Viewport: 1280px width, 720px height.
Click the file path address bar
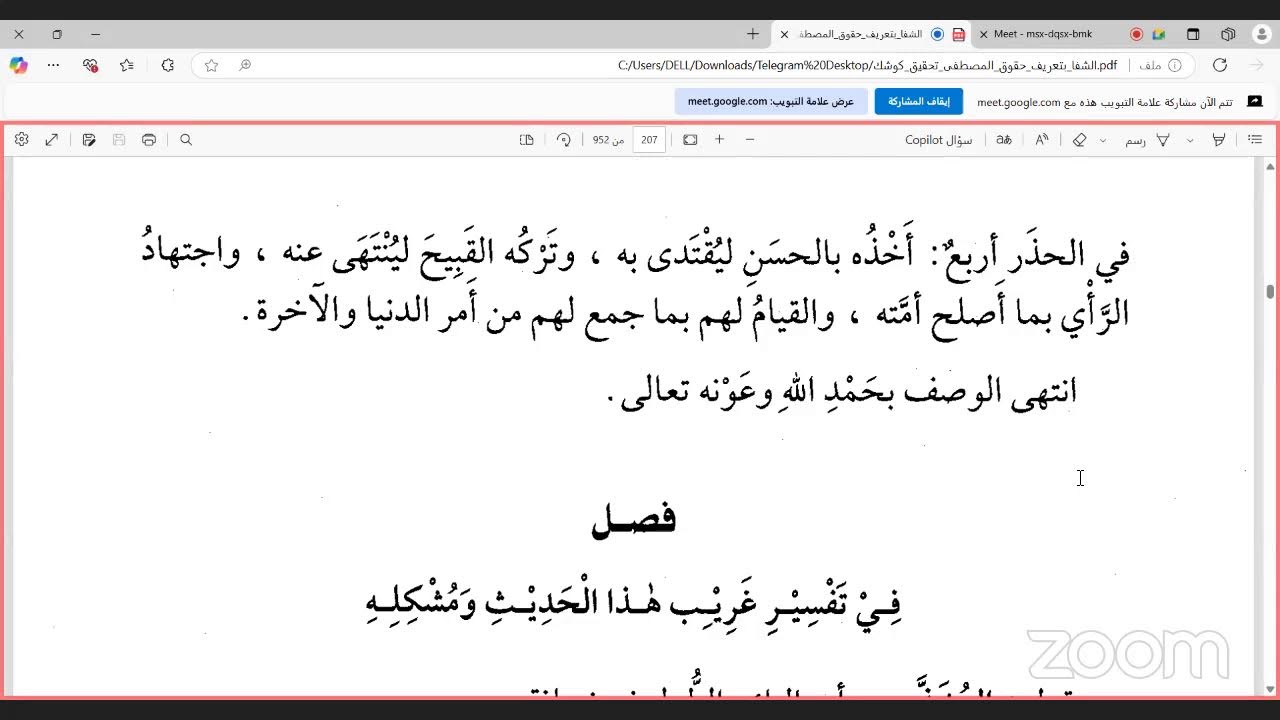867,65
